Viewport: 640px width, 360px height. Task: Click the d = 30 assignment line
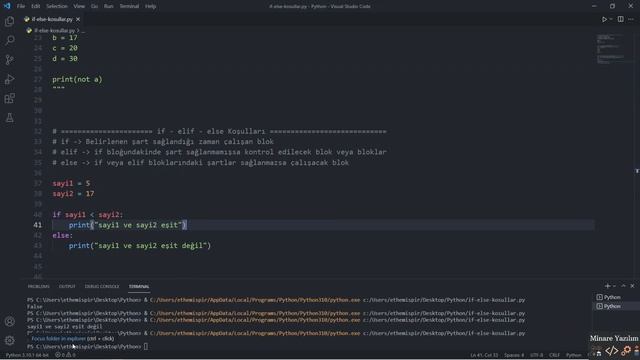(65, 58)
